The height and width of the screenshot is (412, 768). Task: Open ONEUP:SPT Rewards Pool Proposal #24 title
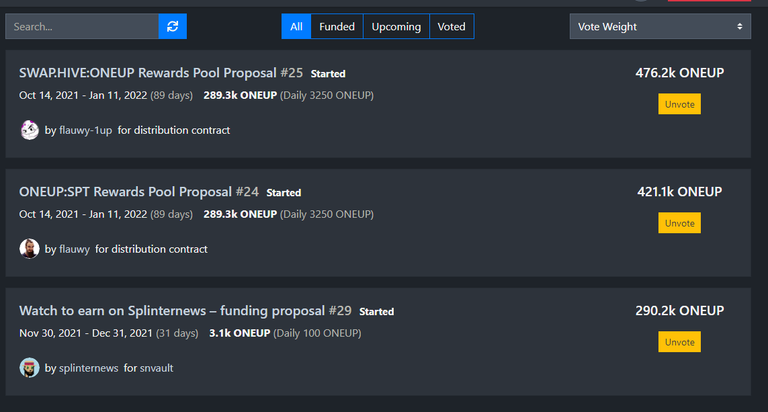139,192
